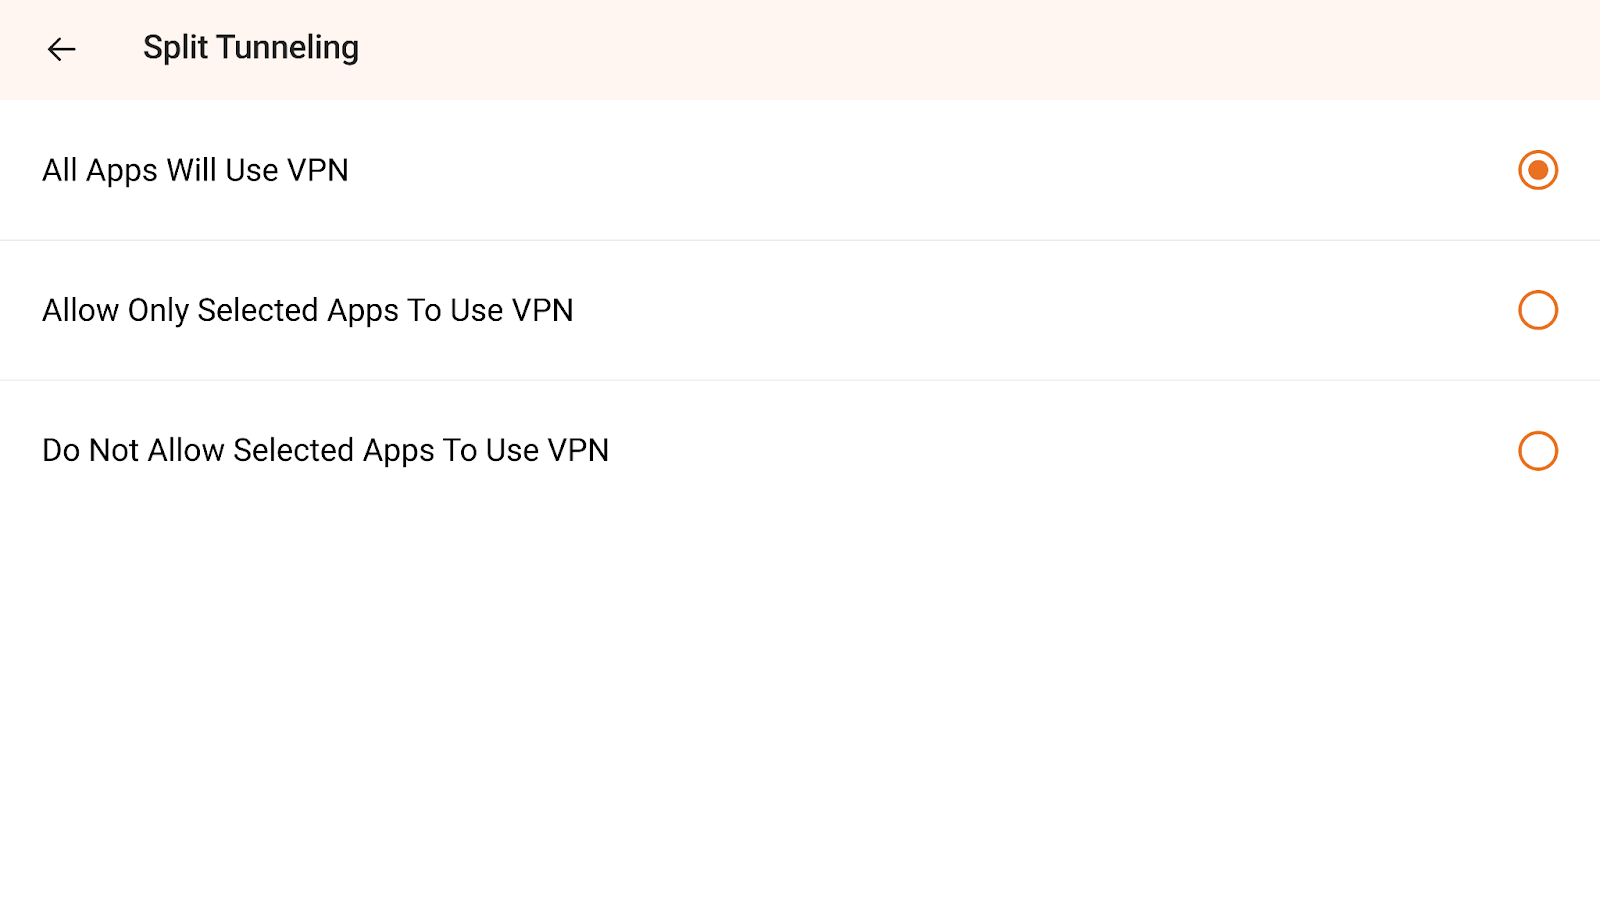Click the orange filled radio circle
The image size is (1600, 900).
point(1537,170)
